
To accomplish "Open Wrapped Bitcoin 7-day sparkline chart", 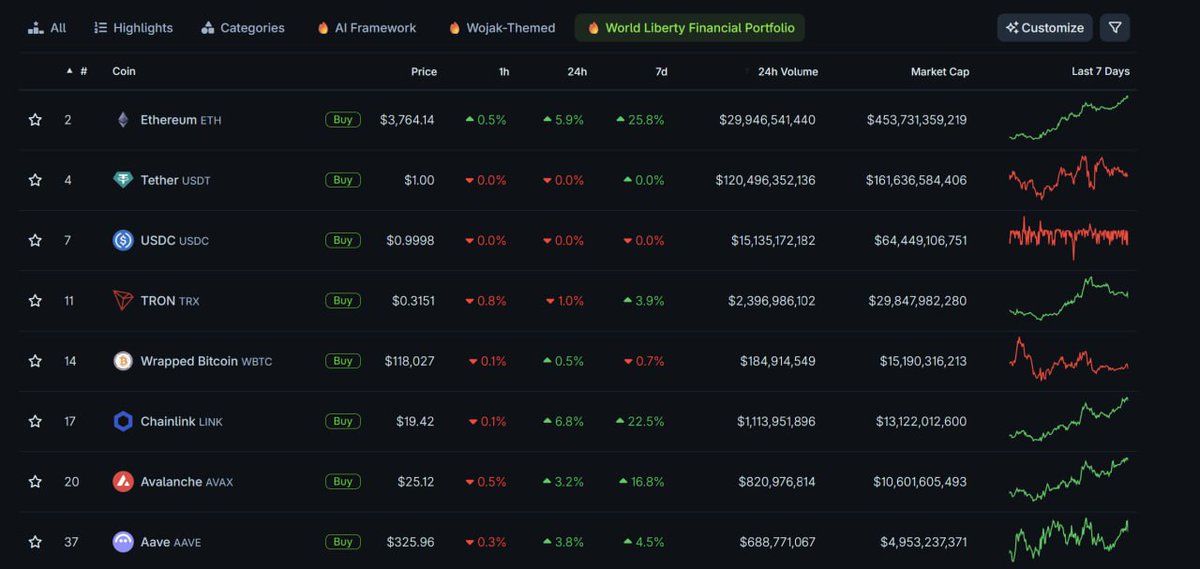I will 1069,359.
